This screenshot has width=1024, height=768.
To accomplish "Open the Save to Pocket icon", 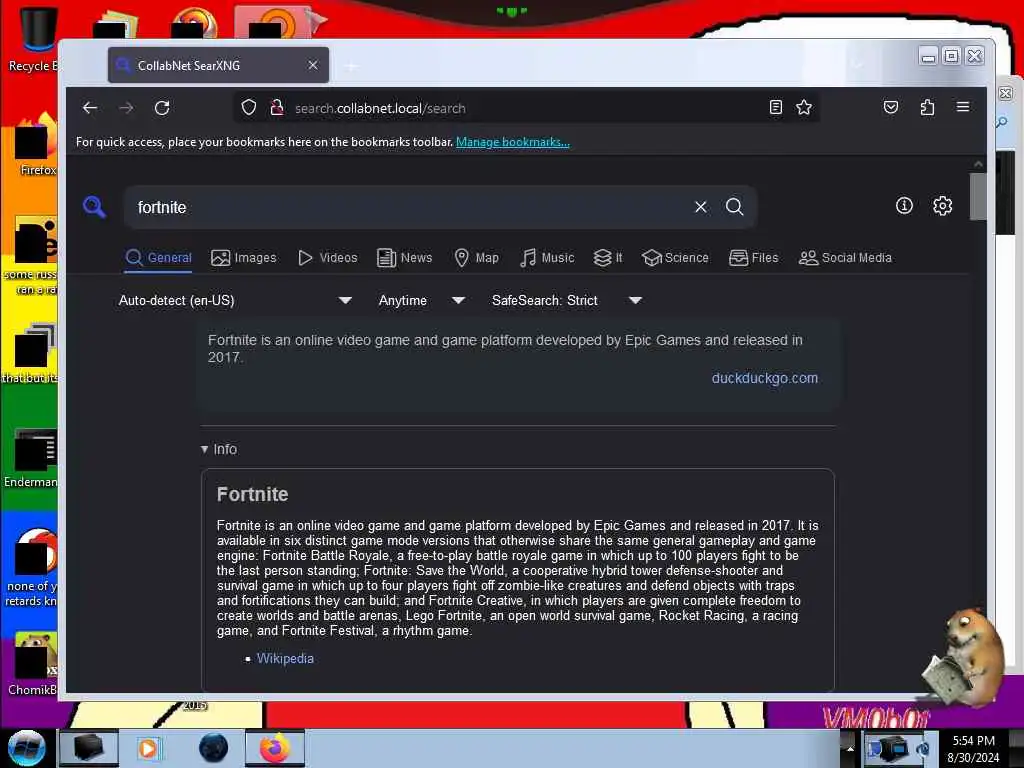I will click(x=891, y=107).
